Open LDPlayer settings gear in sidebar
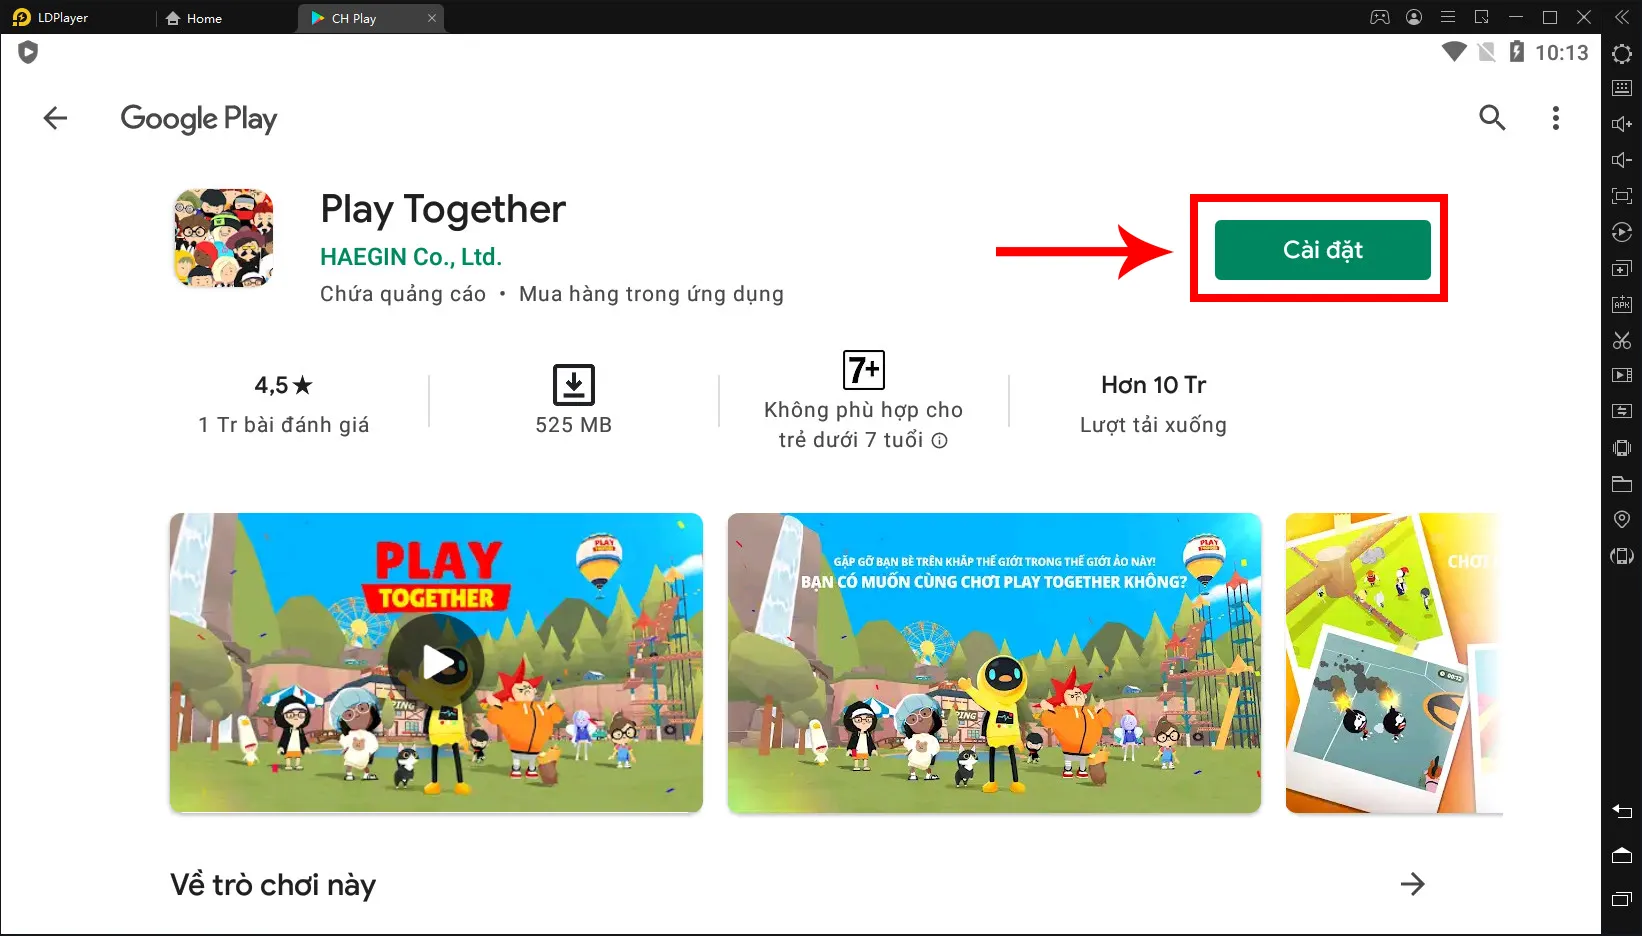The width and height of the screenshot is (1642, 936). tap(1622, 54)
